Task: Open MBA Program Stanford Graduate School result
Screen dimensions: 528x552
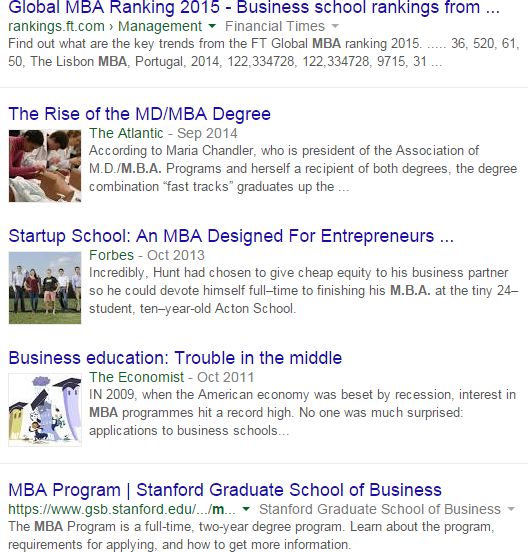Action: coord(225,490)
